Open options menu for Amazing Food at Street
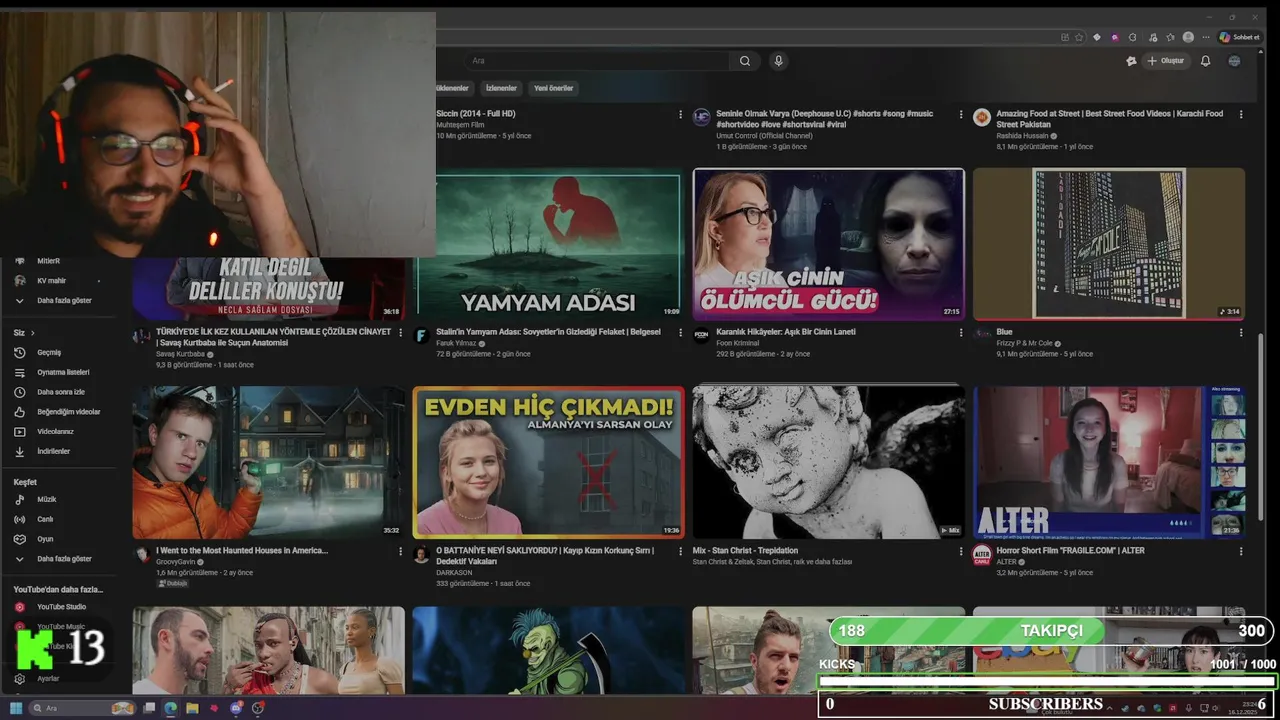 [1241, 115]
